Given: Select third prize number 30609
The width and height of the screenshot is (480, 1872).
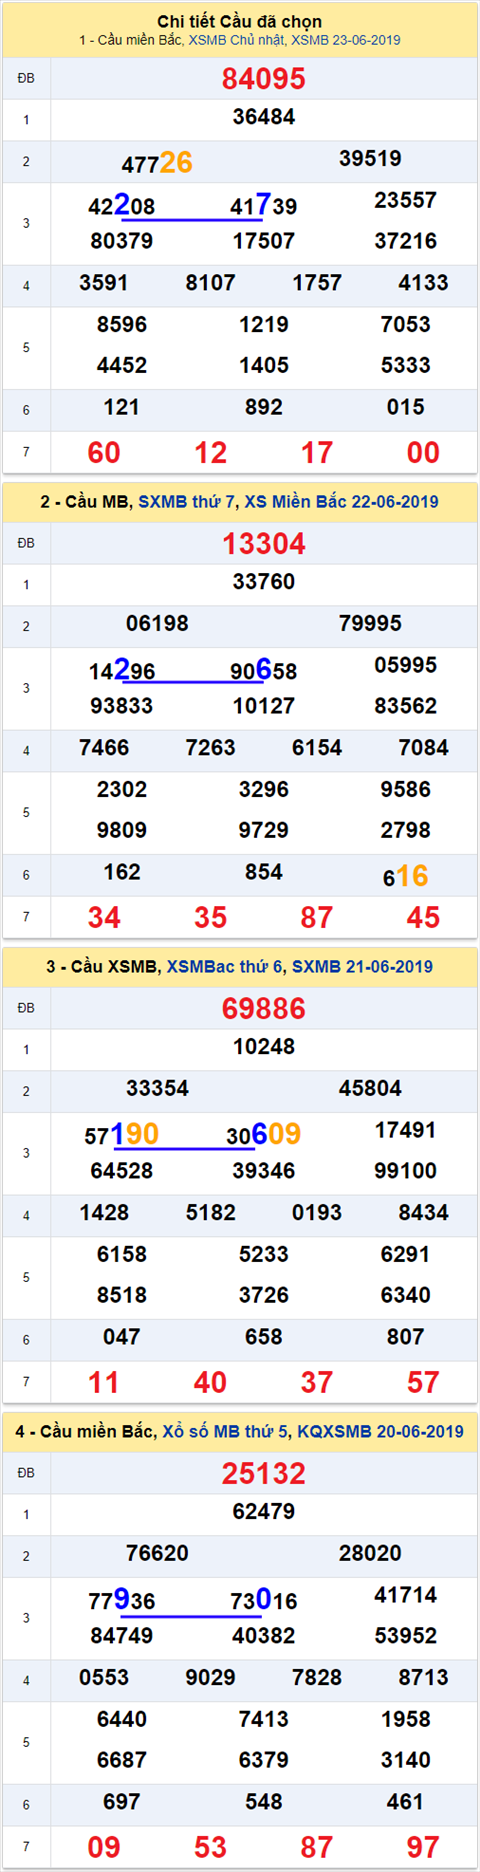Looking at the screenshot, I should pos(264,1135).
